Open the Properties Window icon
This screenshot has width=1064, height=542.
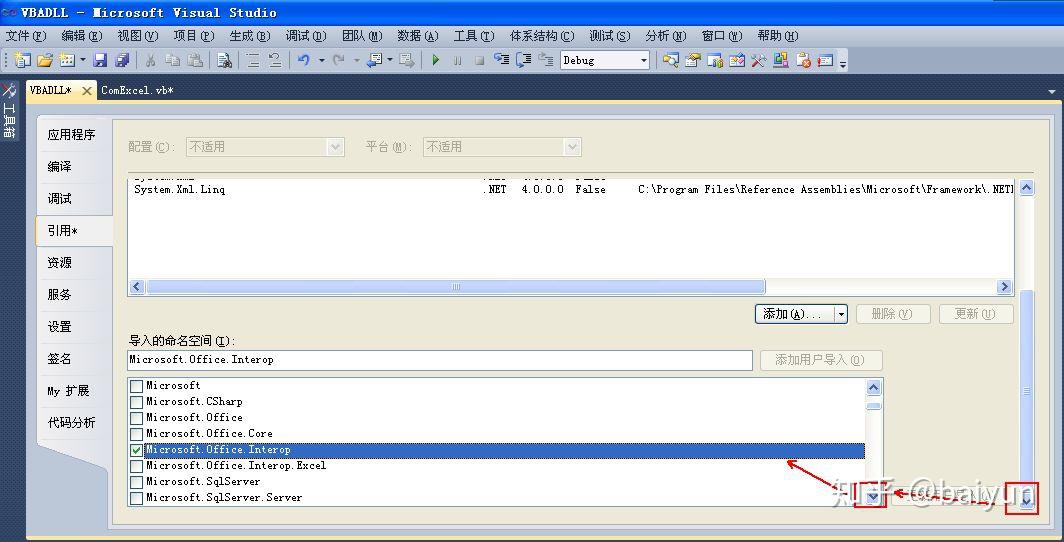coord(692,60)
